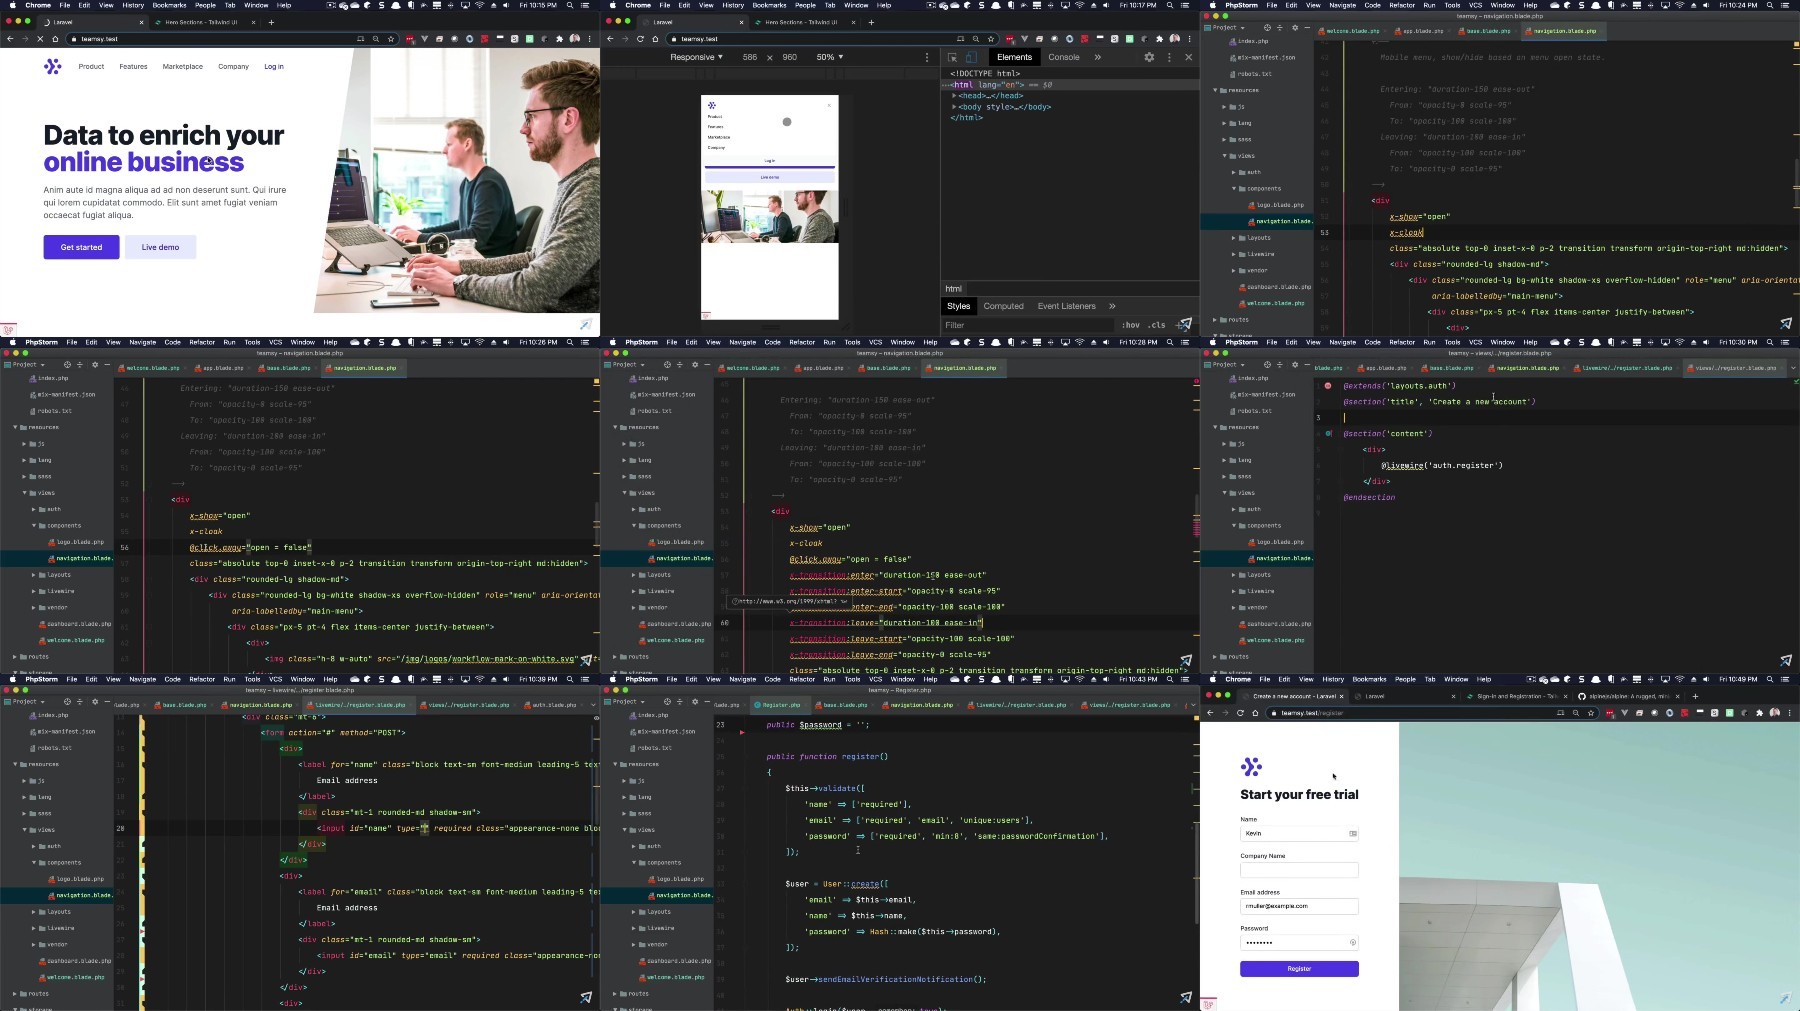Viewport: 1800px width, 1011px height.
Task: Open the 50% zoom dropdown in device toolbar
Action: pyautogui.click(x=830, y=57)
